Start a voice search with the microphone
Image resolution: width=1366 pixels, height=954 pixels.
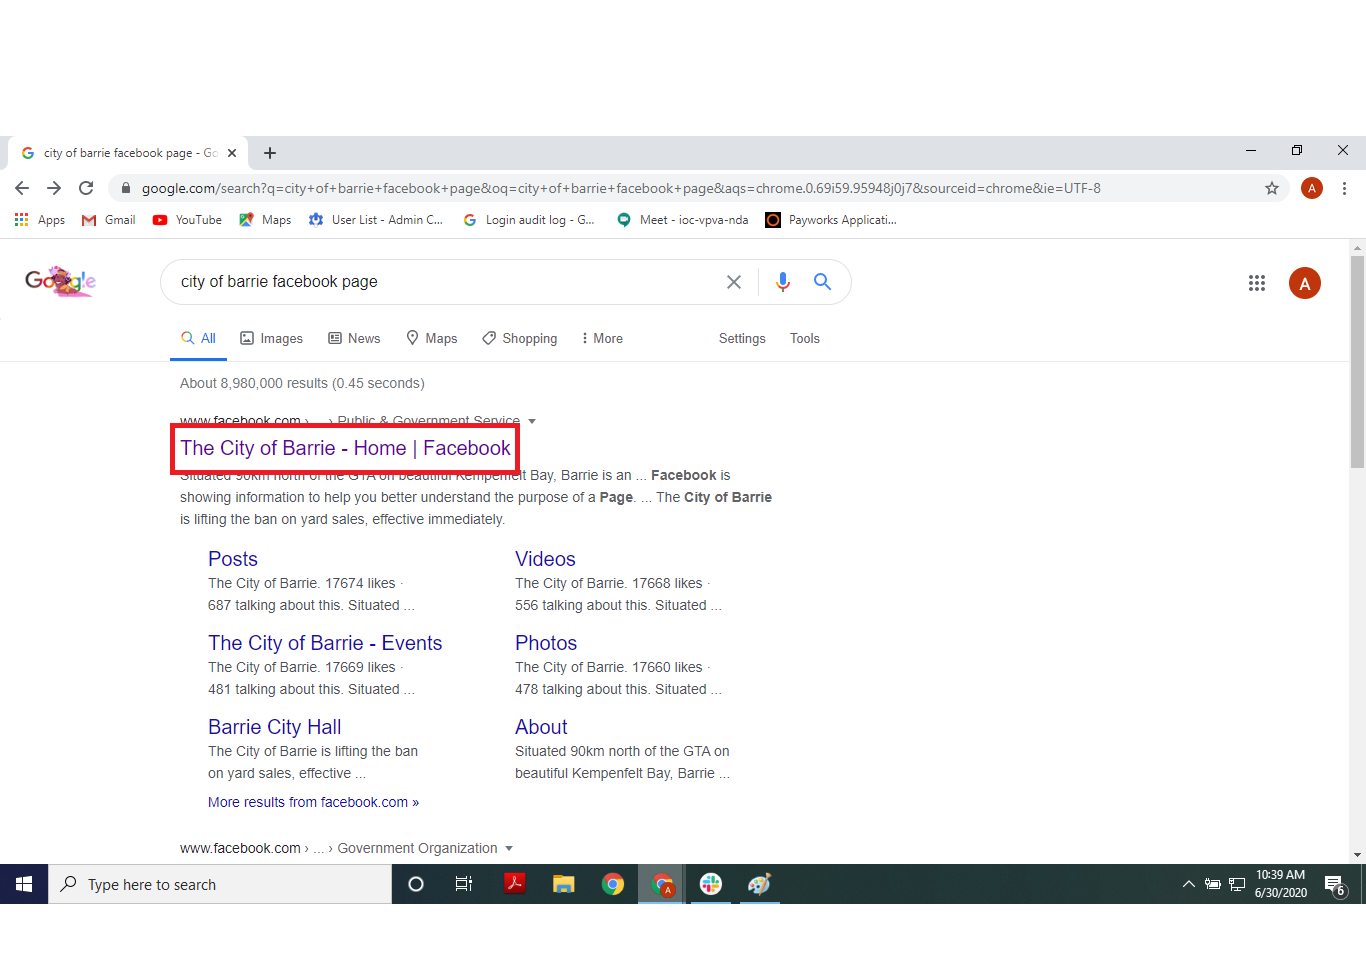click(783, 282)
